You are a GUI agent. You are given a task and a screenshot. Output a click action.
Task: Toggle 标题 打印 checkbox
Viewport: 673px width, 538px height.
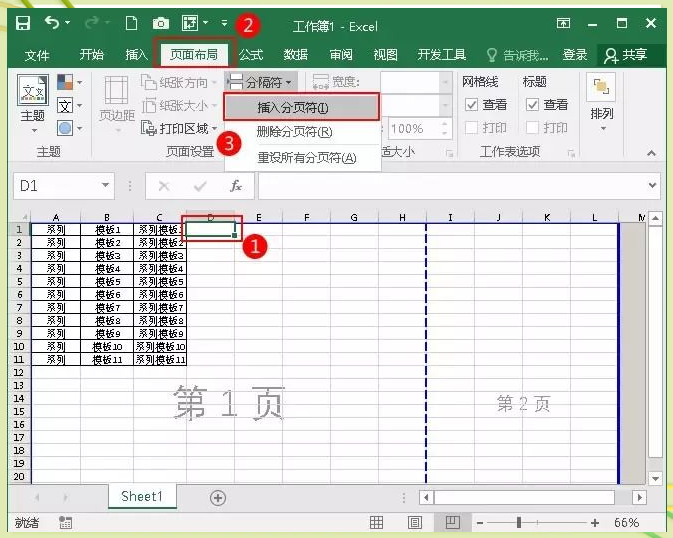tap(532, 128)
